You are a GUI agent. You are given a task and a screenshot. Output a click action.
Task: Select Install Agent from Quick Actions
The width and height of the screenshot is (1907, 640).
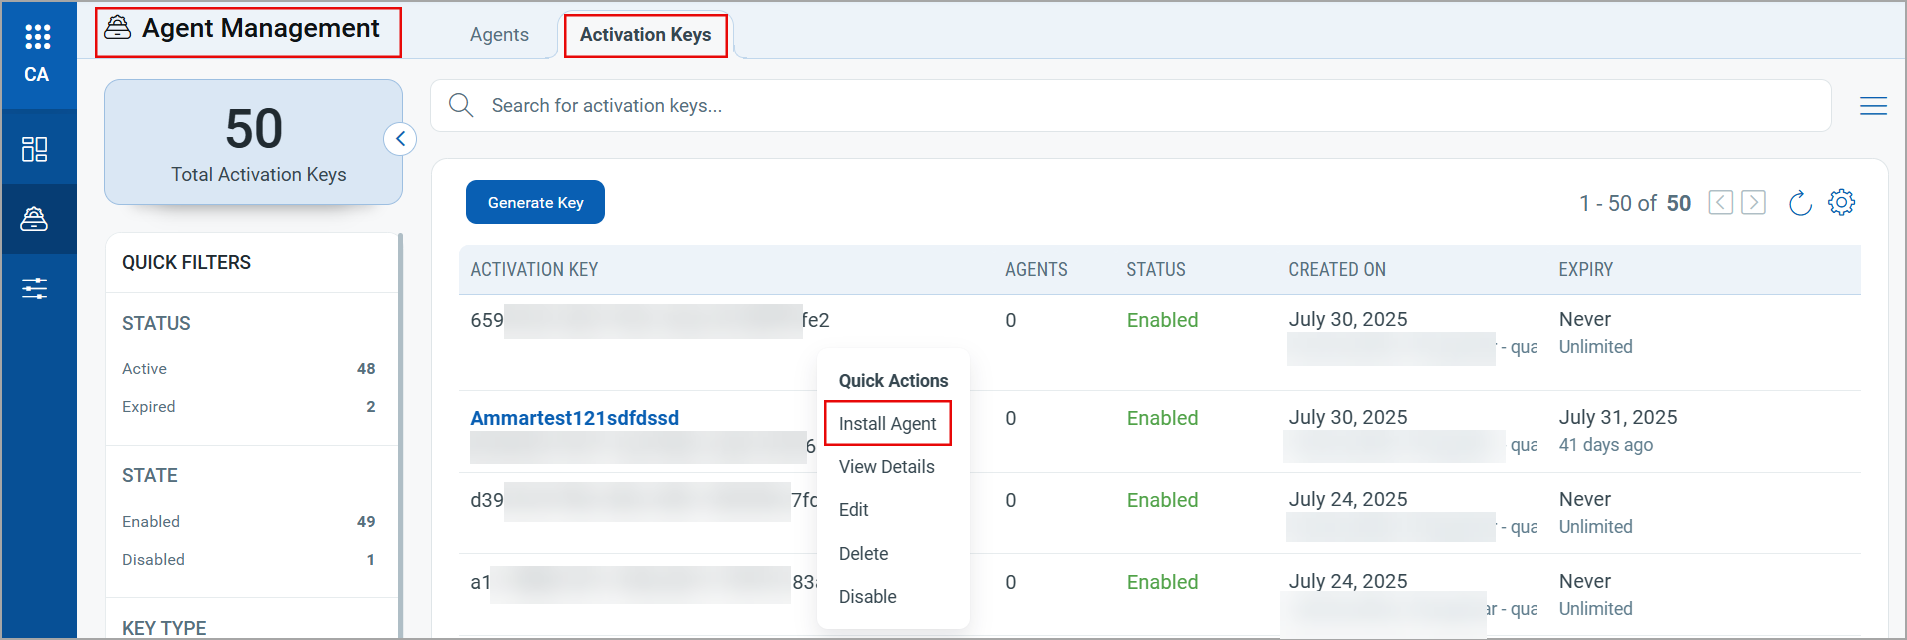tap(887, 424)
